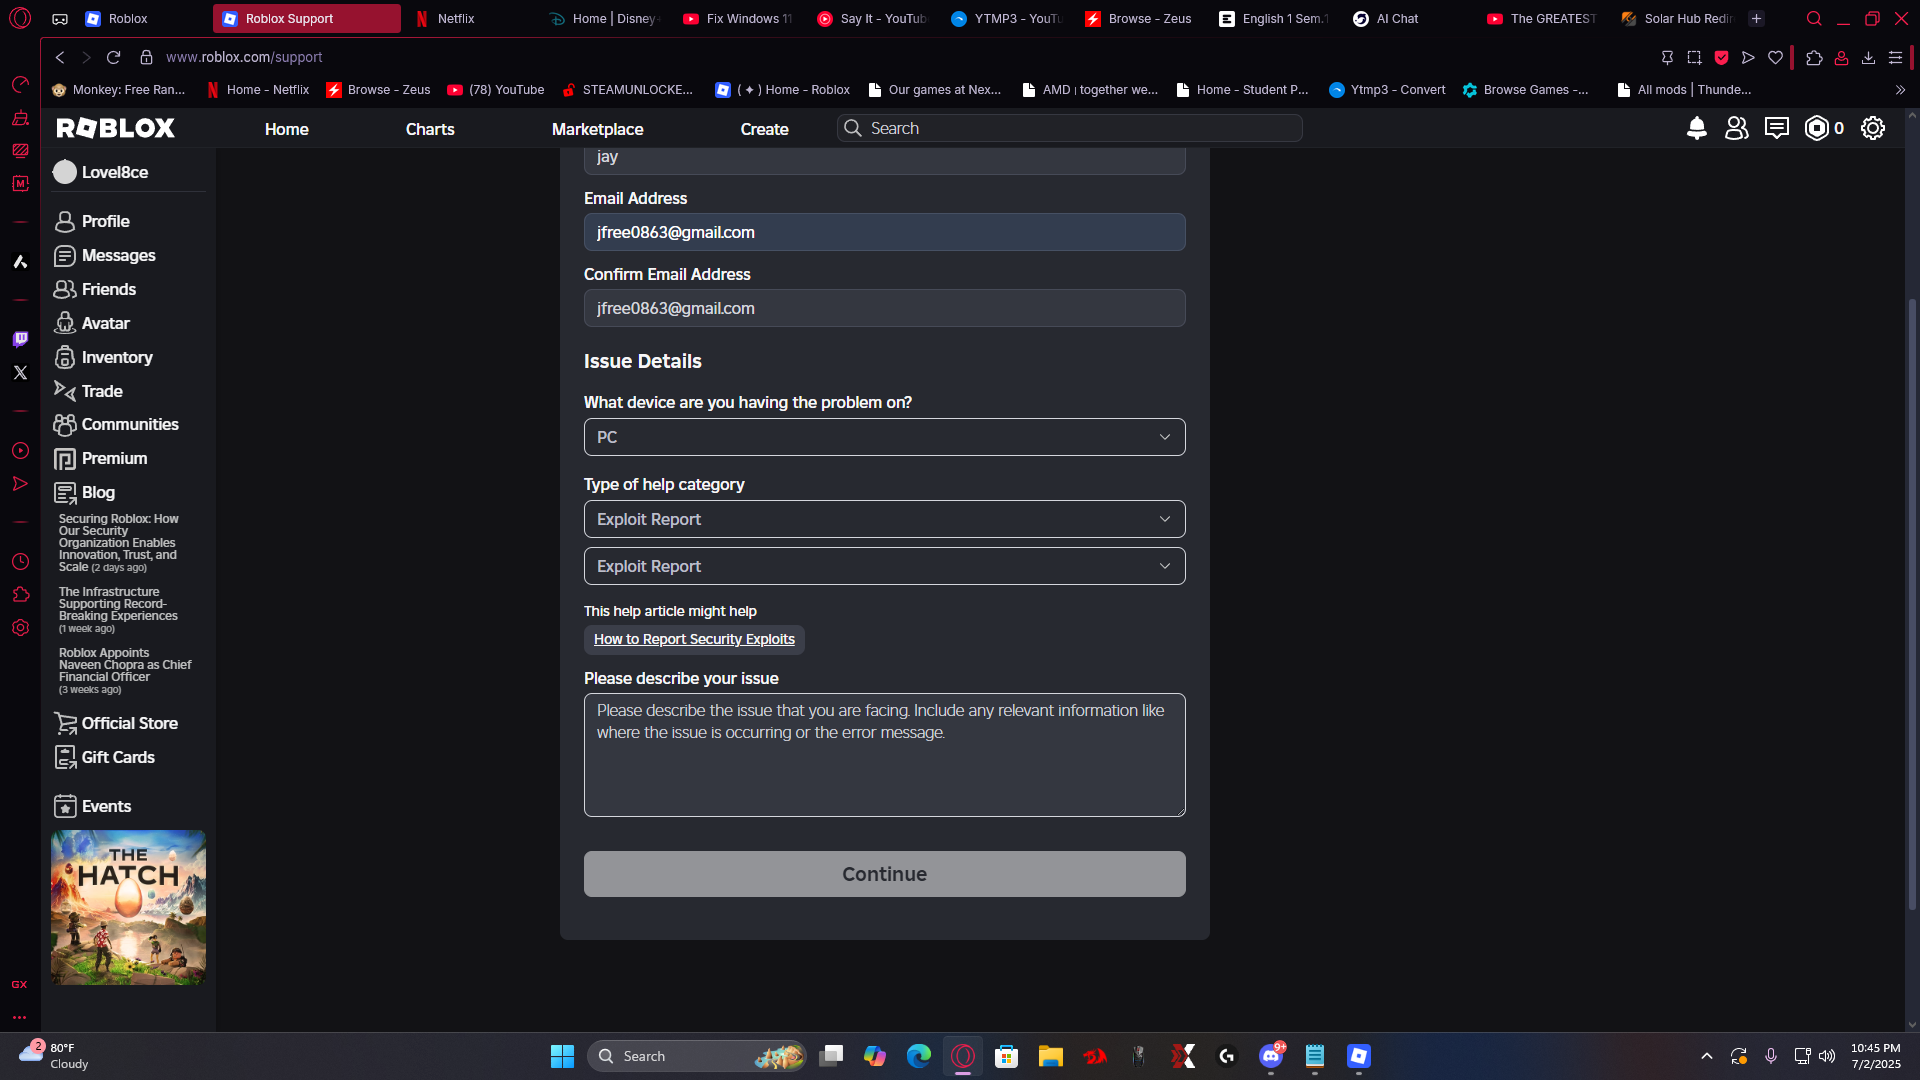Open new browser tab
1920x1080 pixels.
tap(1756, 18)
